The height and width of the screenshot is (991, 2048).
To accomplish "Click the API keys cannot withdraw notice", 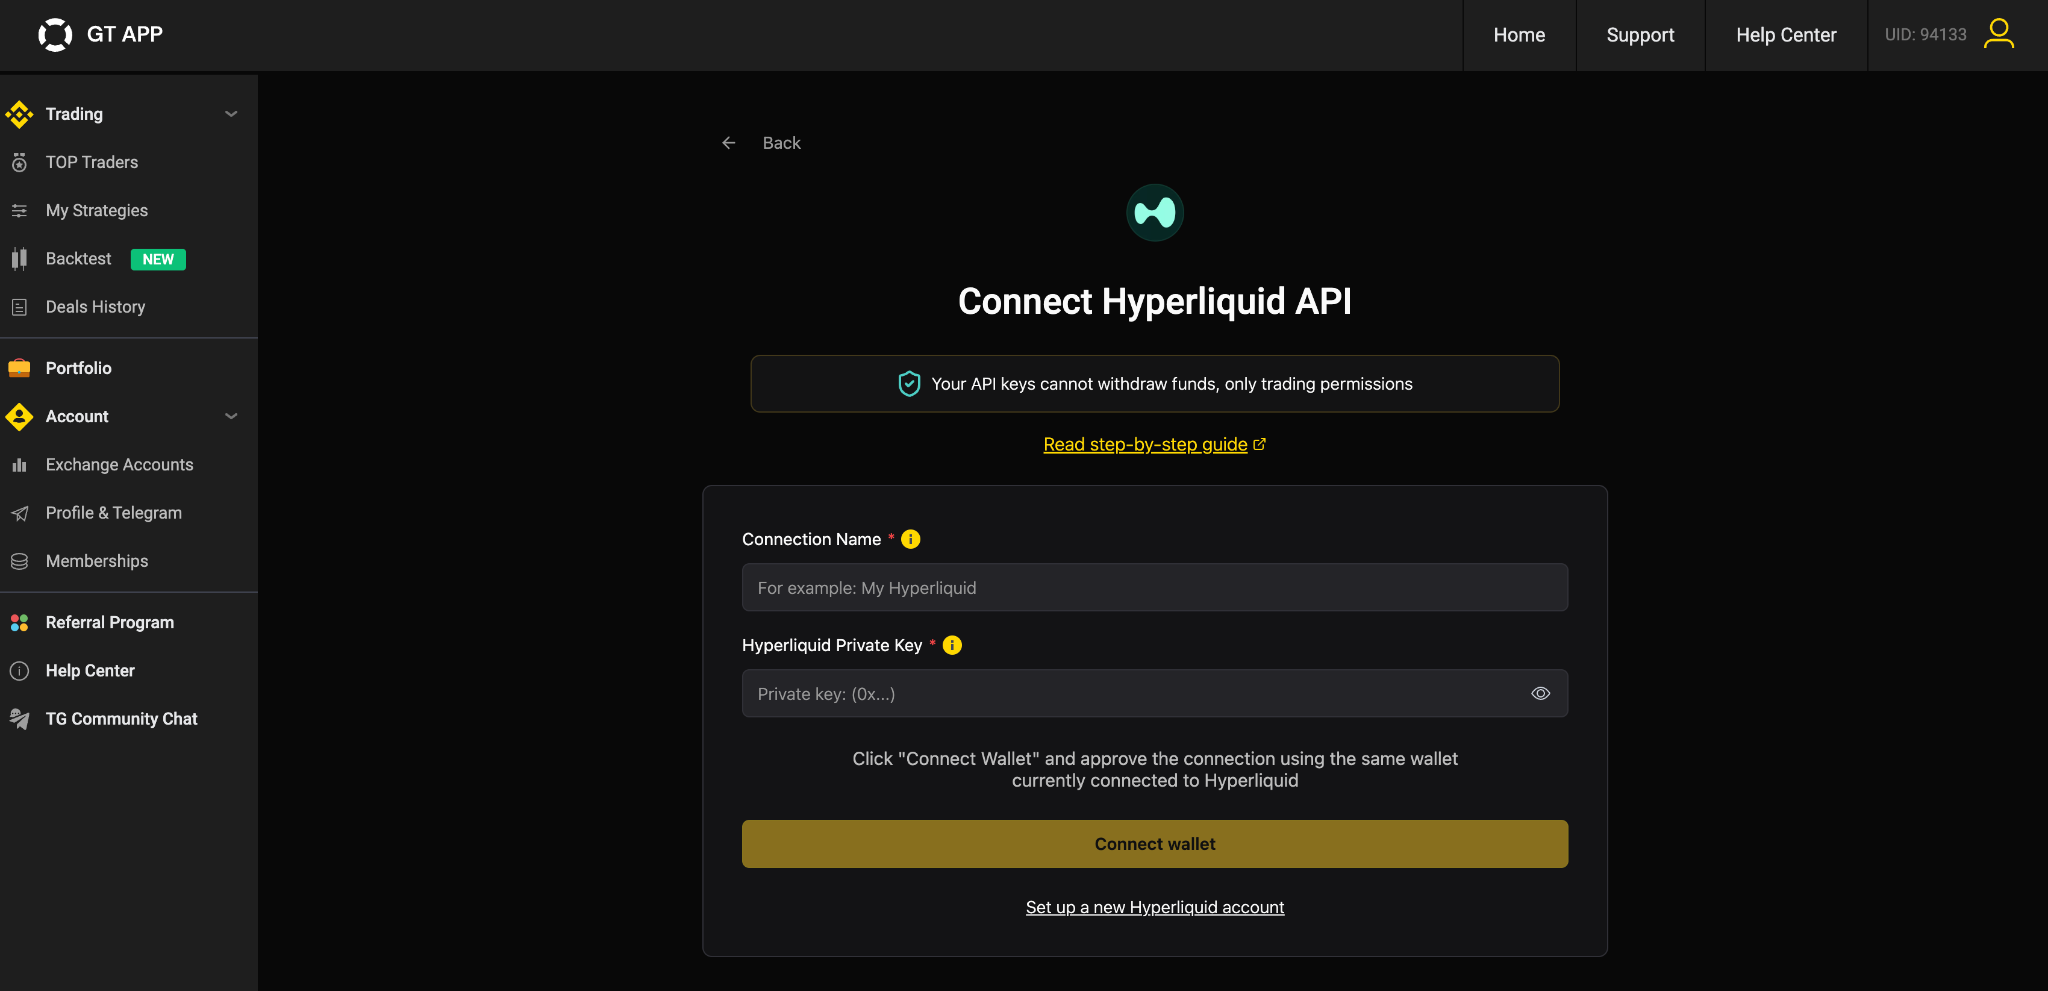I will pyautogui.click(x=1155, y=384).
